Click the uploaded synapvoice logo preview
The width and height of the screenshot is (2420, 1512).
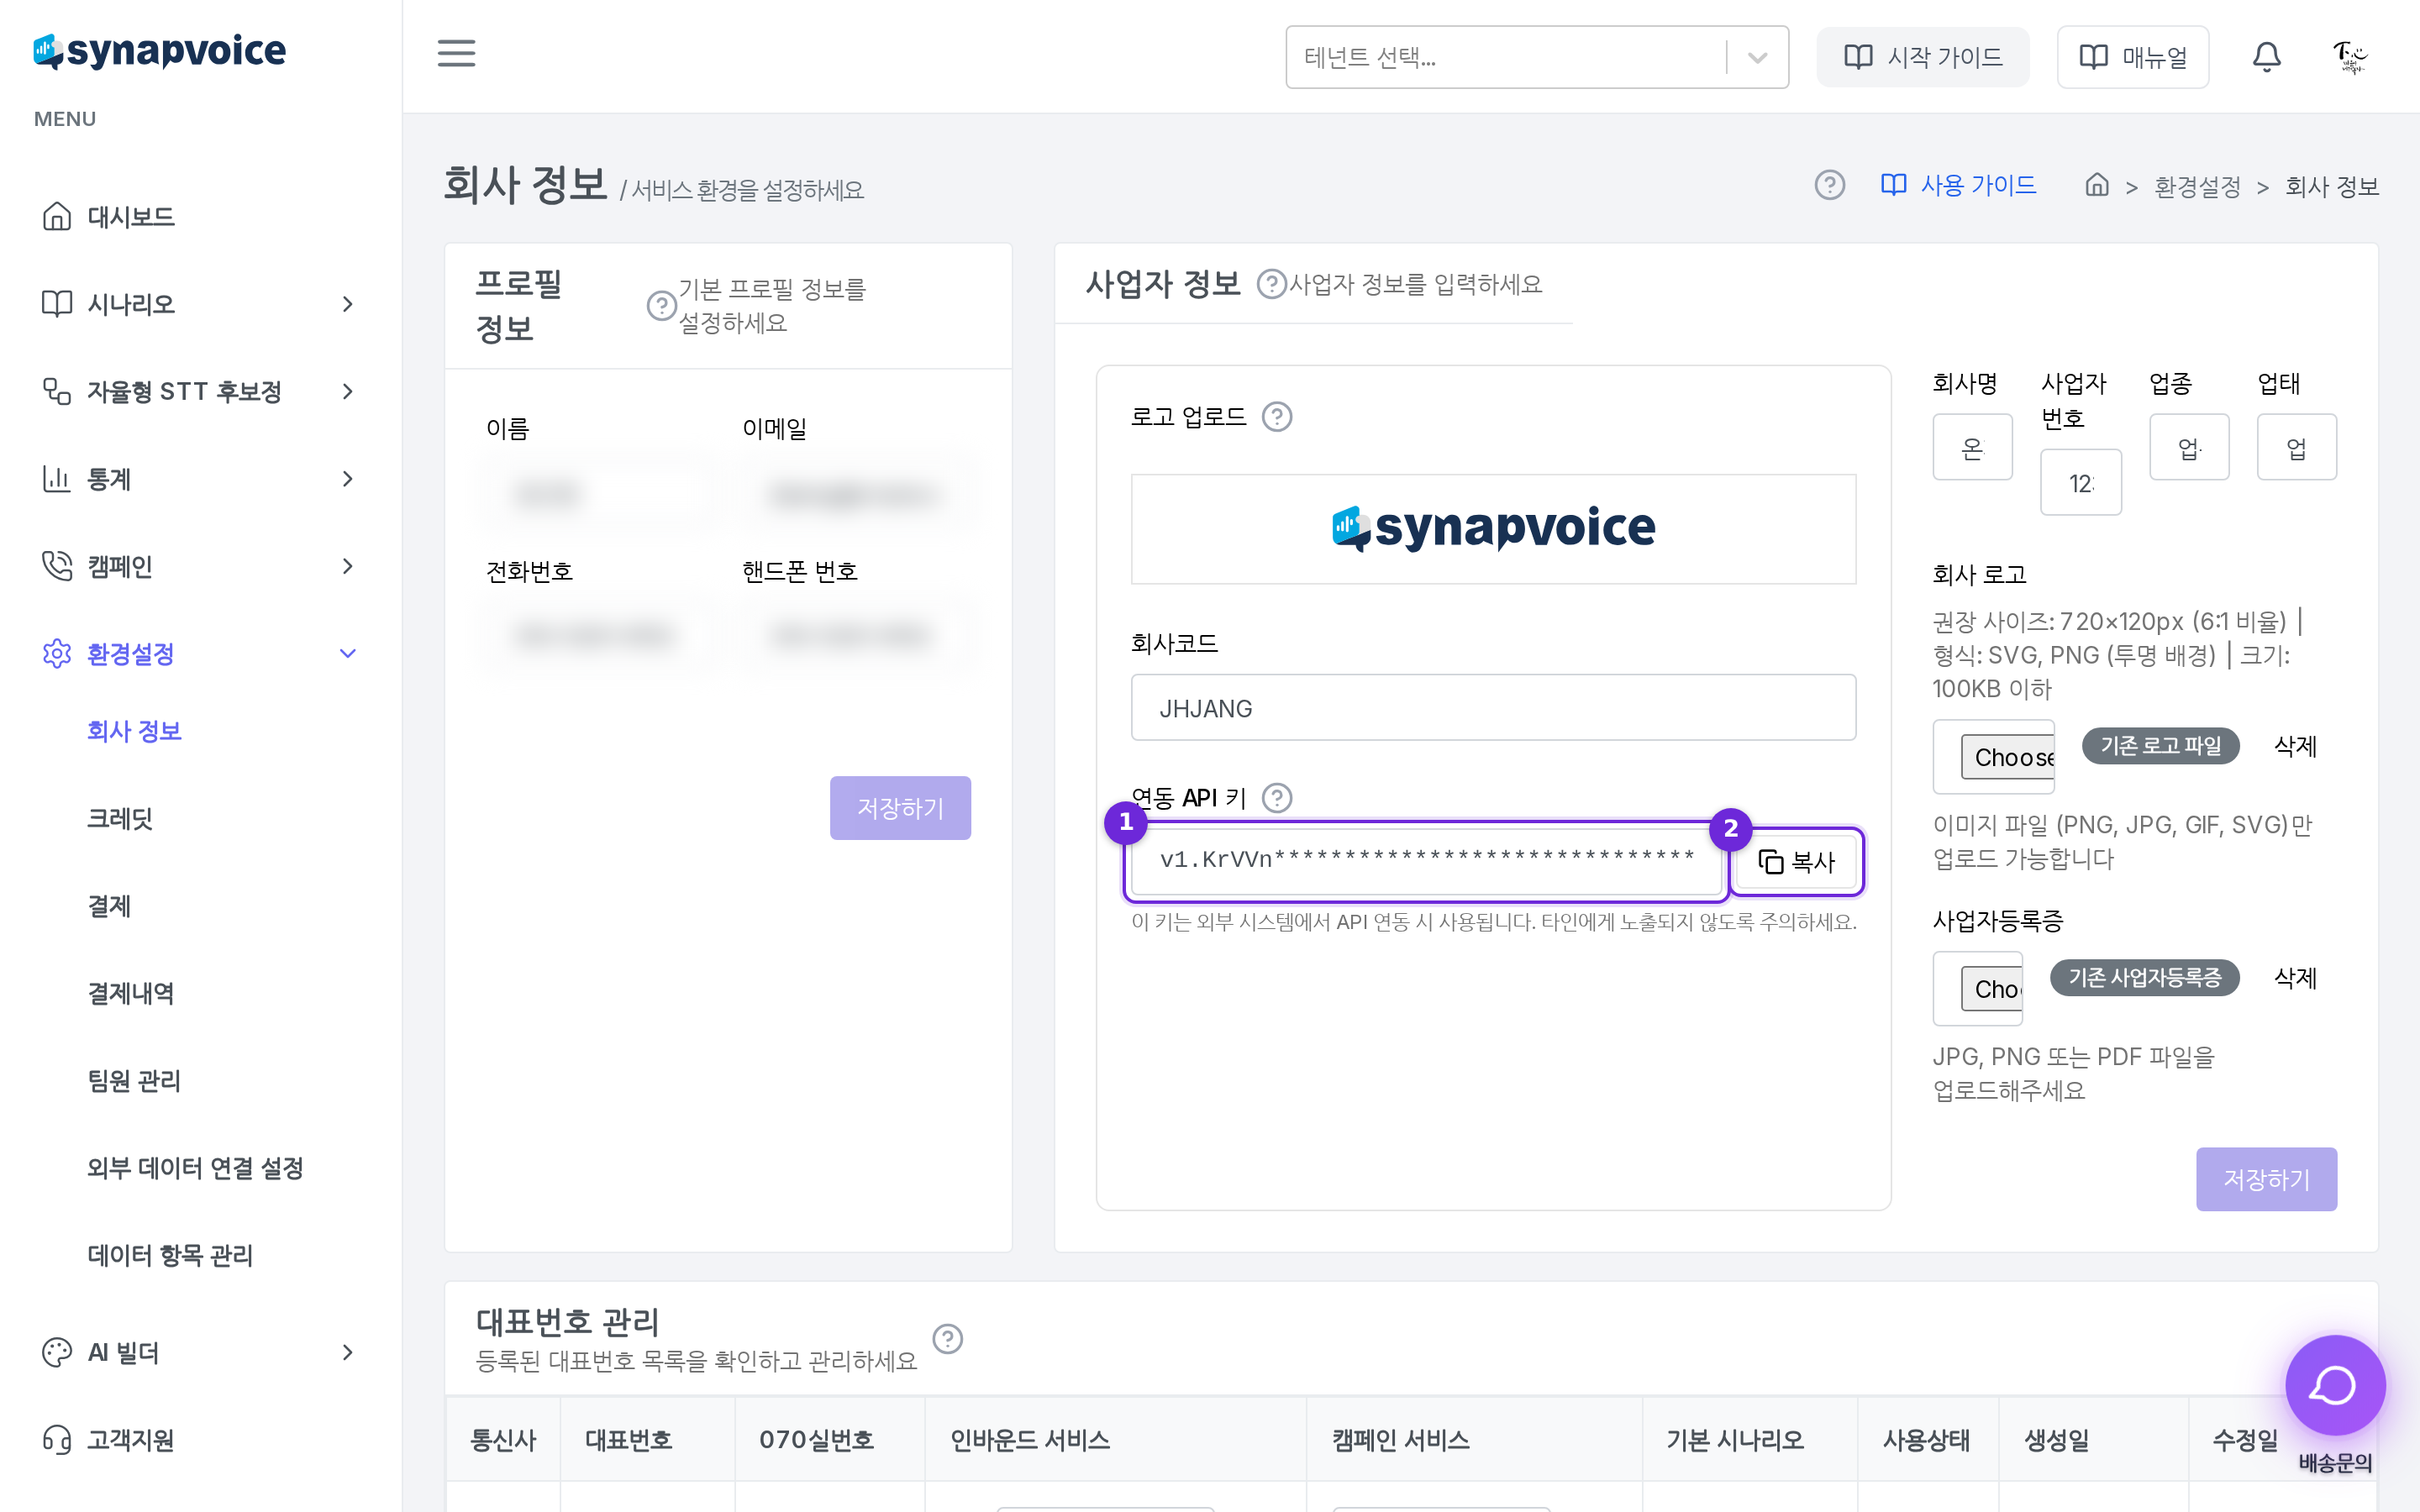(1493, 529)
